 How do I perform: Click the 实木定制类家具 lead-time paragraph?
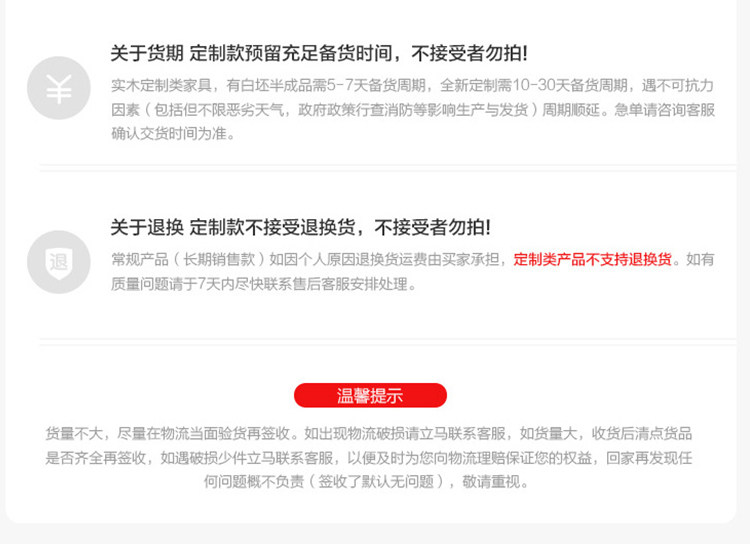click(x=413, y=110)
